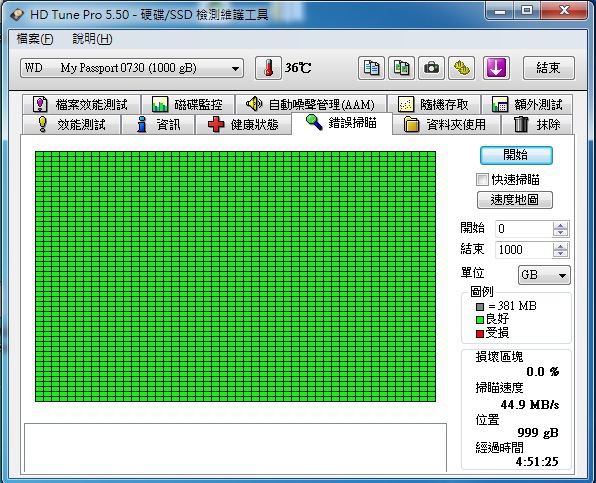Open the 說明(H) menu
This screenshot has height=483, width=596.
click(x=92, y=39)
